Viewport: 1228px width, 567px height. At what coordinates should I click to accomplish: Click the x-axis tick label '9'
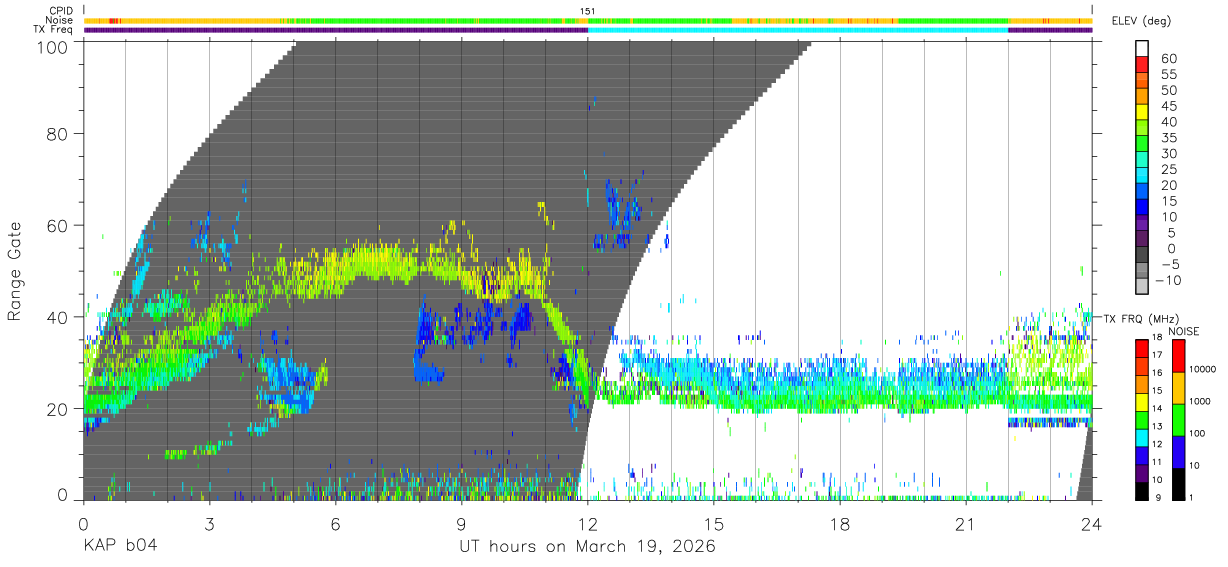461,524
